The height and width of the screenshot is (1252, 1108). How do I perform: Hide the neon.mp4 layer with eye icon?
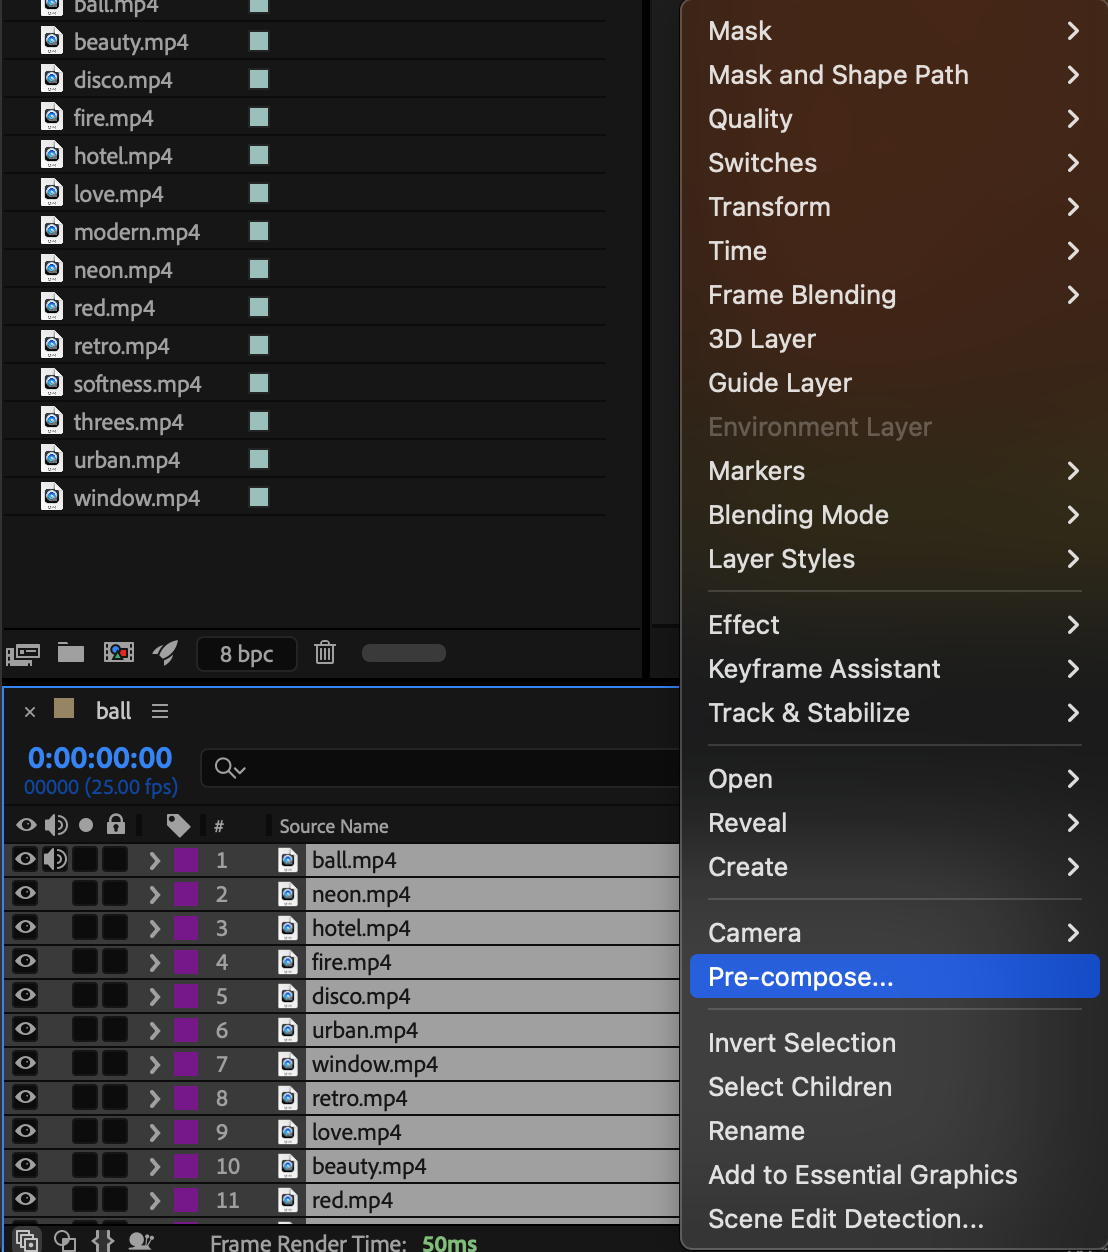(x=25, y=893)
